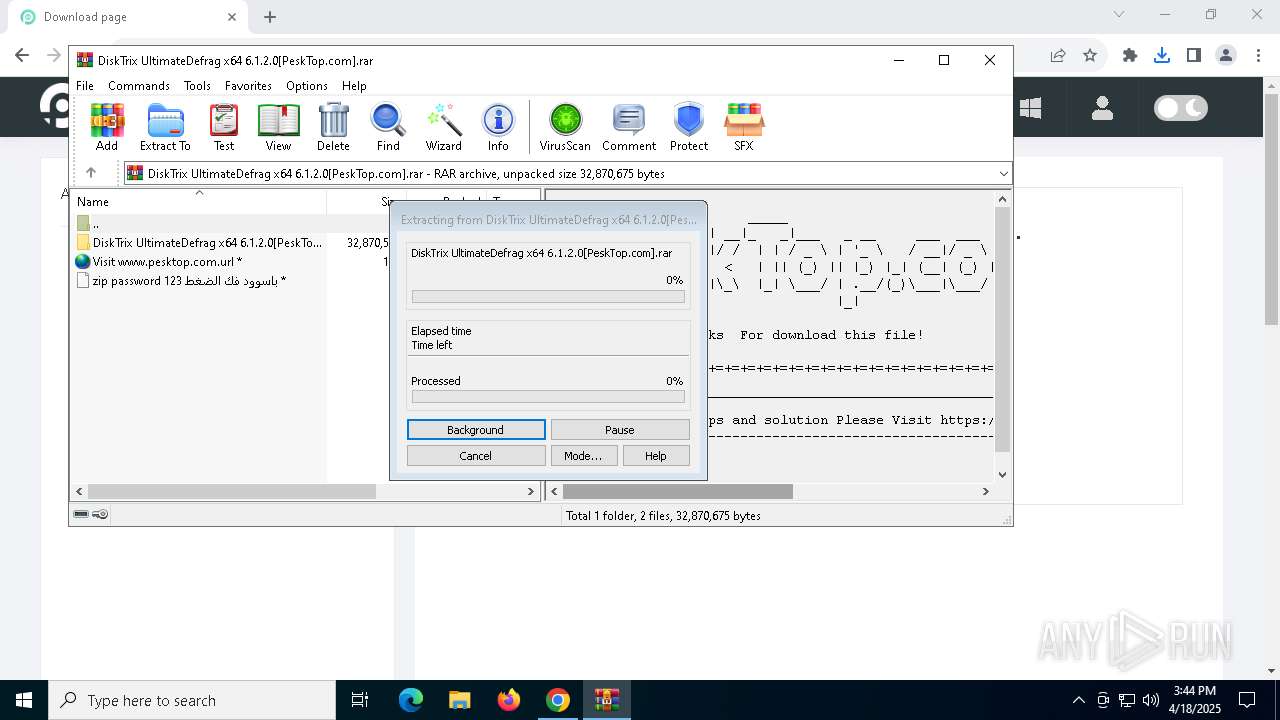Open Chrome side panel icon

pos(1194,56)
